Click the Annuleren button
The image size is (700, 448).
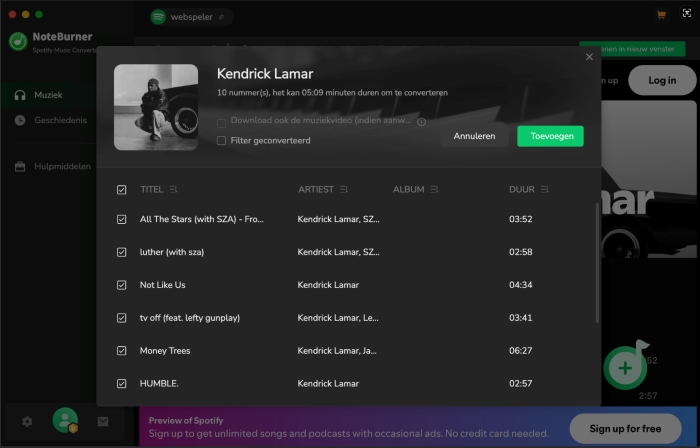[474, 136]
